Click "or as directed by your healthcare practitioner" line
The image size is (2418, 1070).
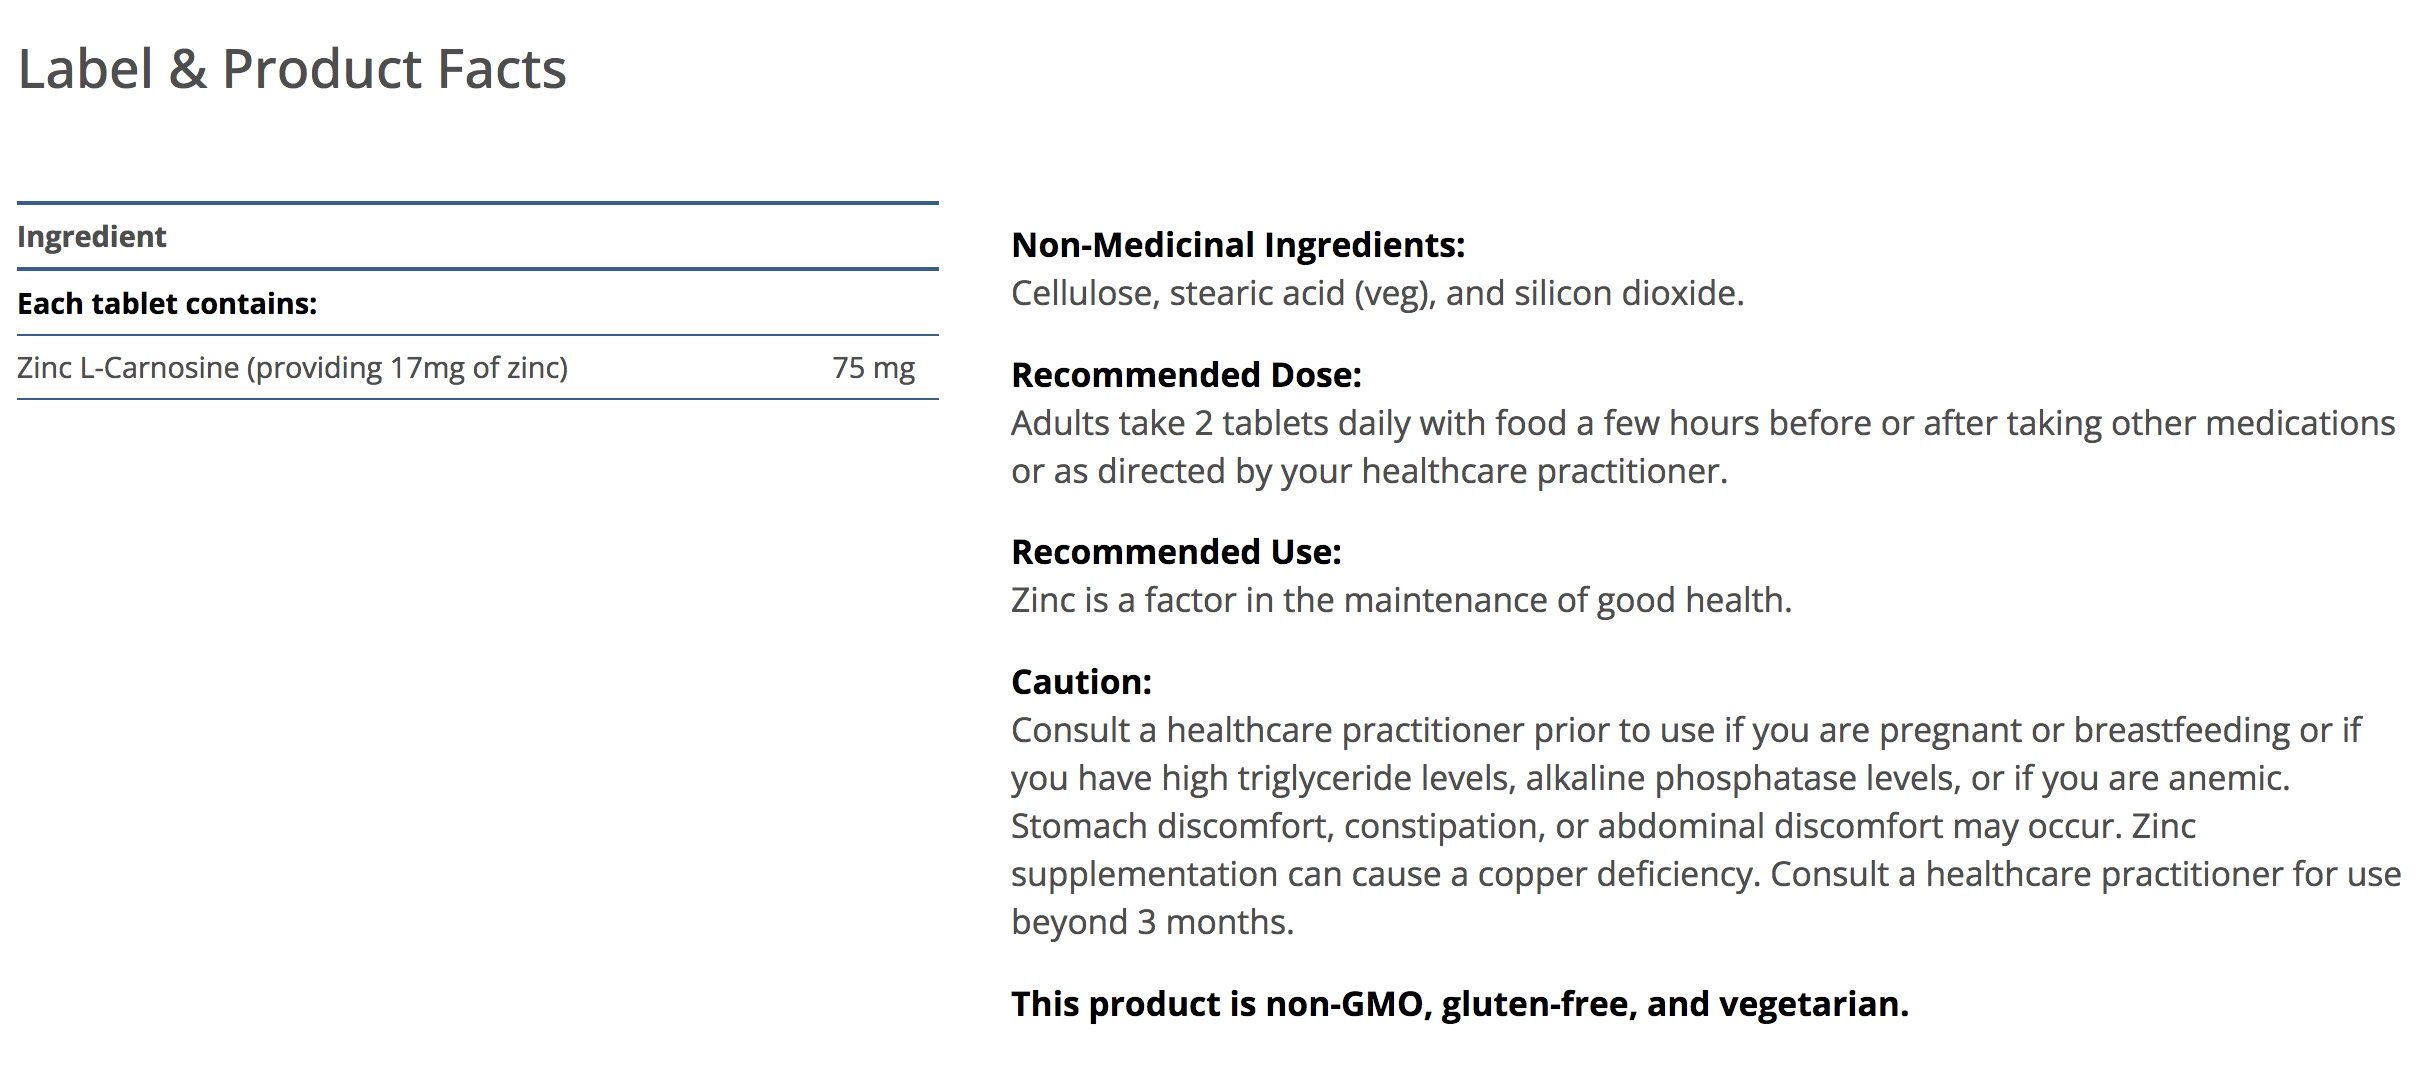point(1369,471)
